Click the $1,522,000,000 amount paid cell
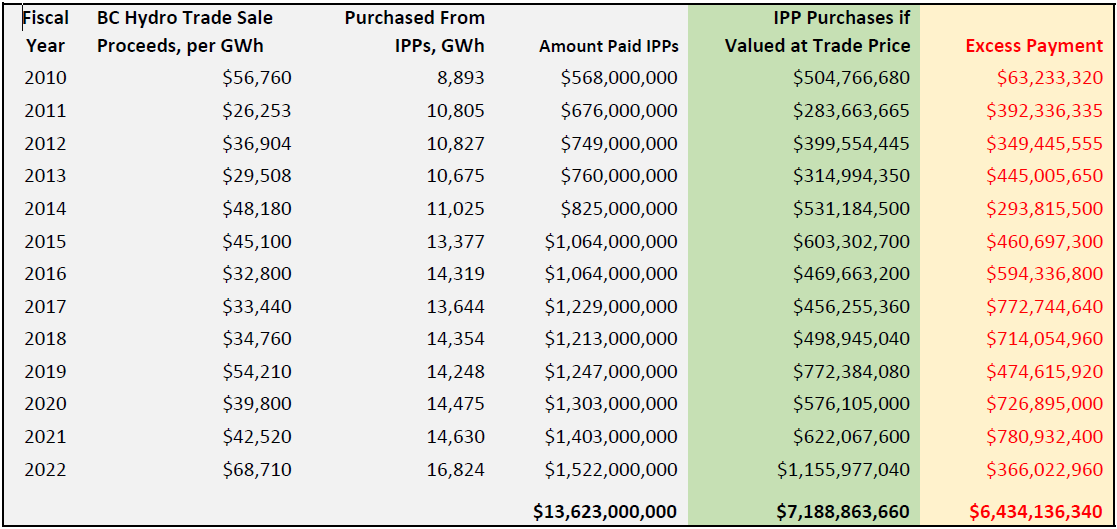Screen dimensions: 1117x529 [x=611, y=469]
